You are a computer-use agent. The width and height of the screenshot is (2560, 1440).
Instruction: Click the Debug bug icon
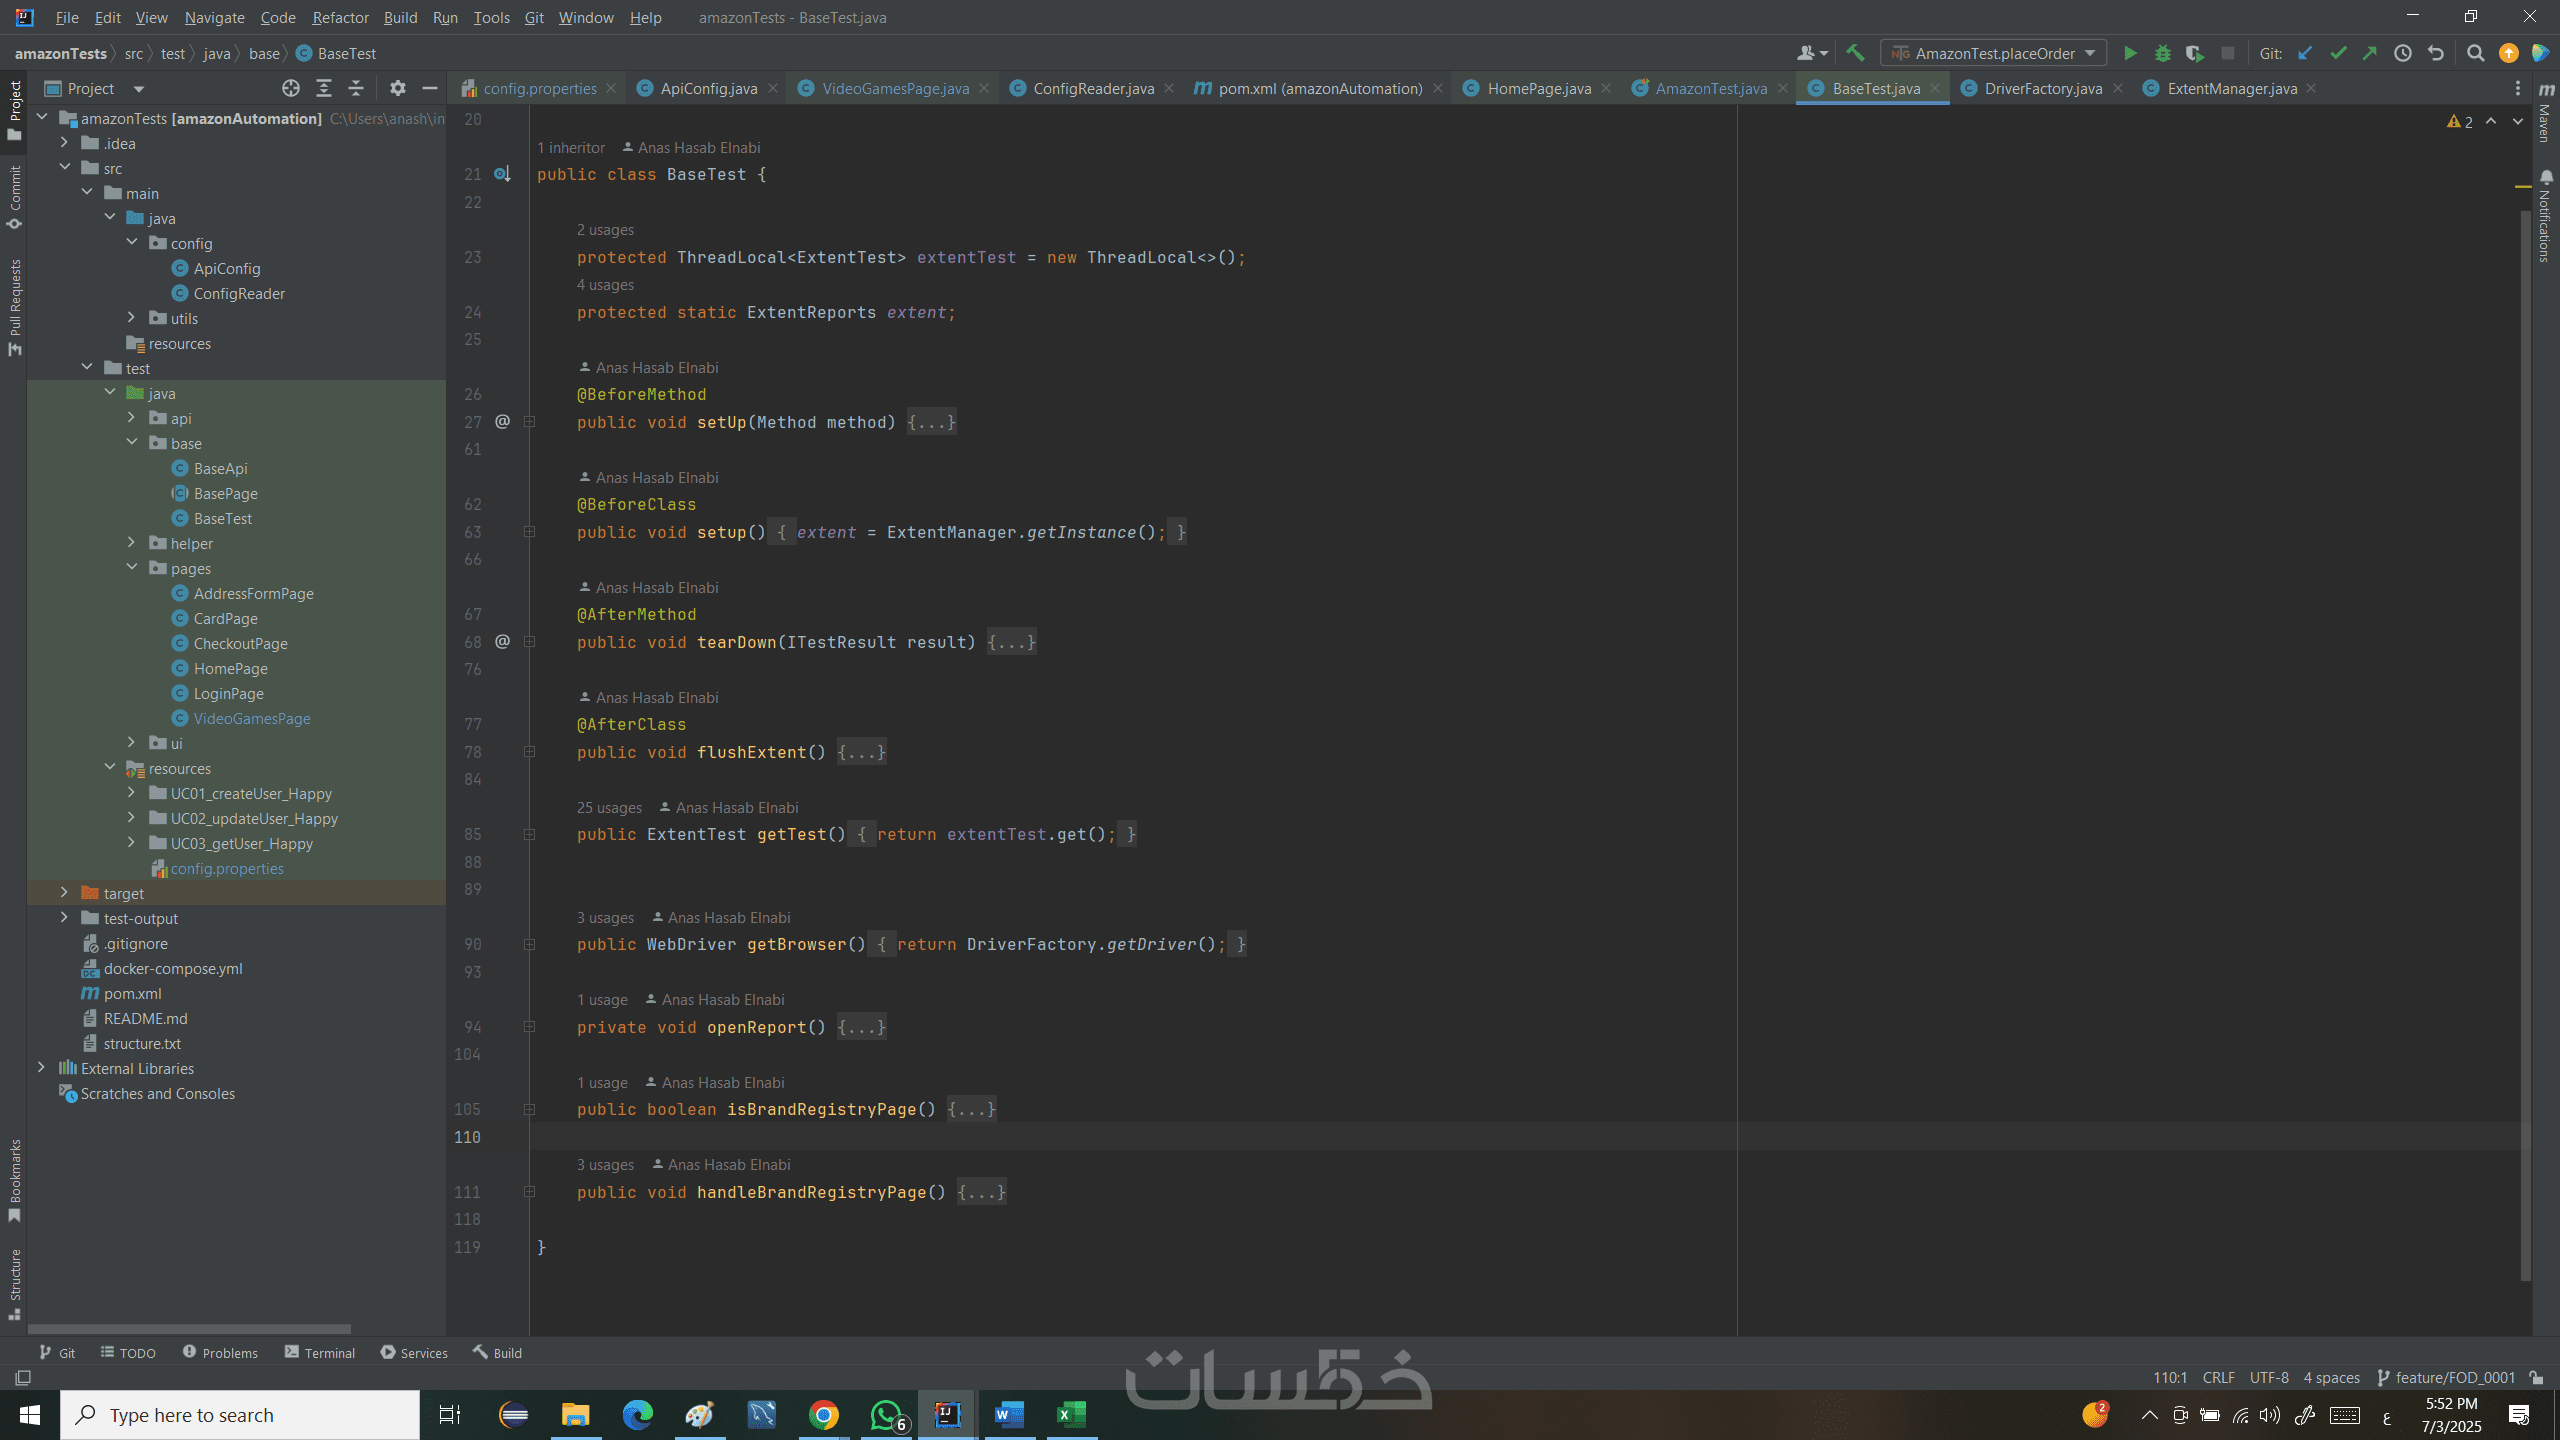(x=2162, y=53)
